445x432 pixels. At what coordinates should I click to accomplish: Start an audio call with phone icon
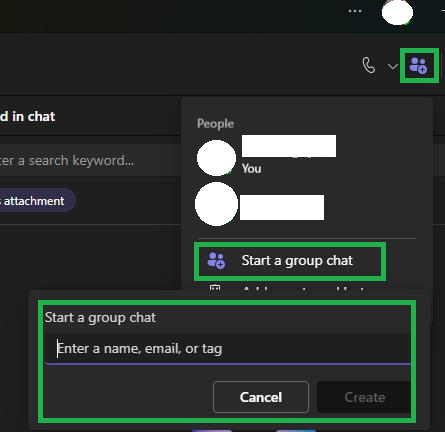click(369, 65)
